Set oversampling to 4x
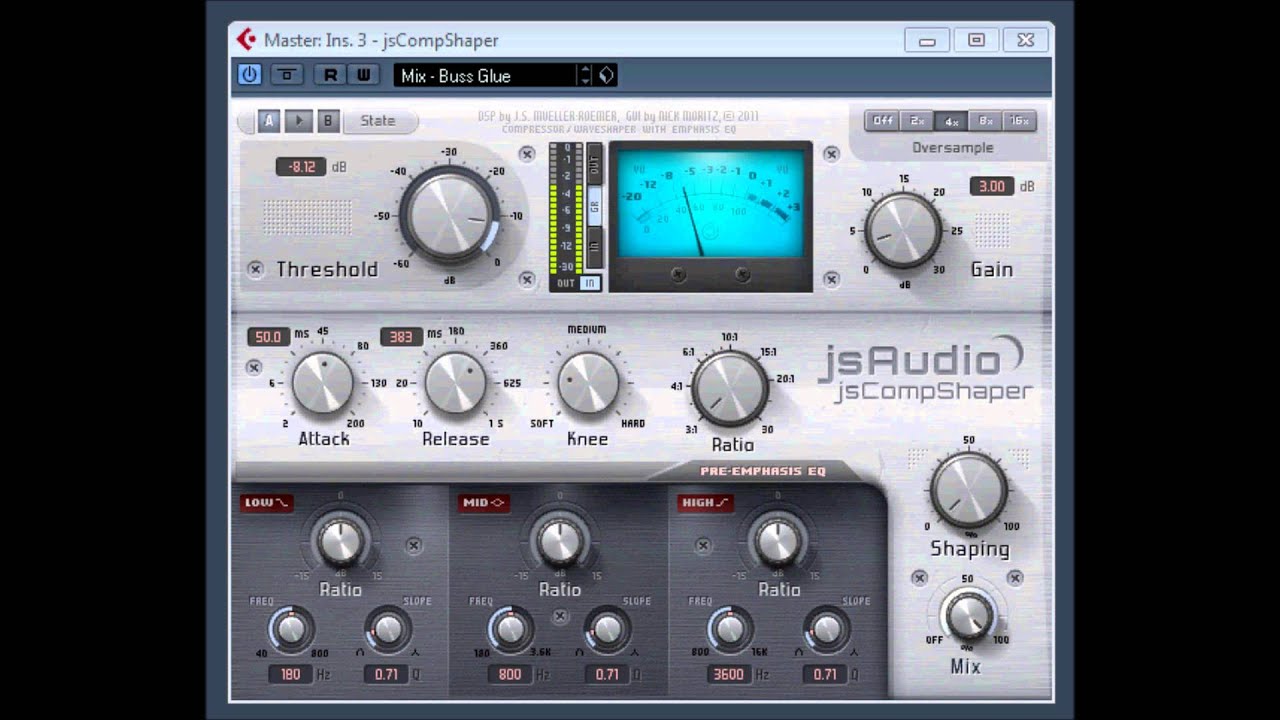1280x720 pixels. [951, 121]
